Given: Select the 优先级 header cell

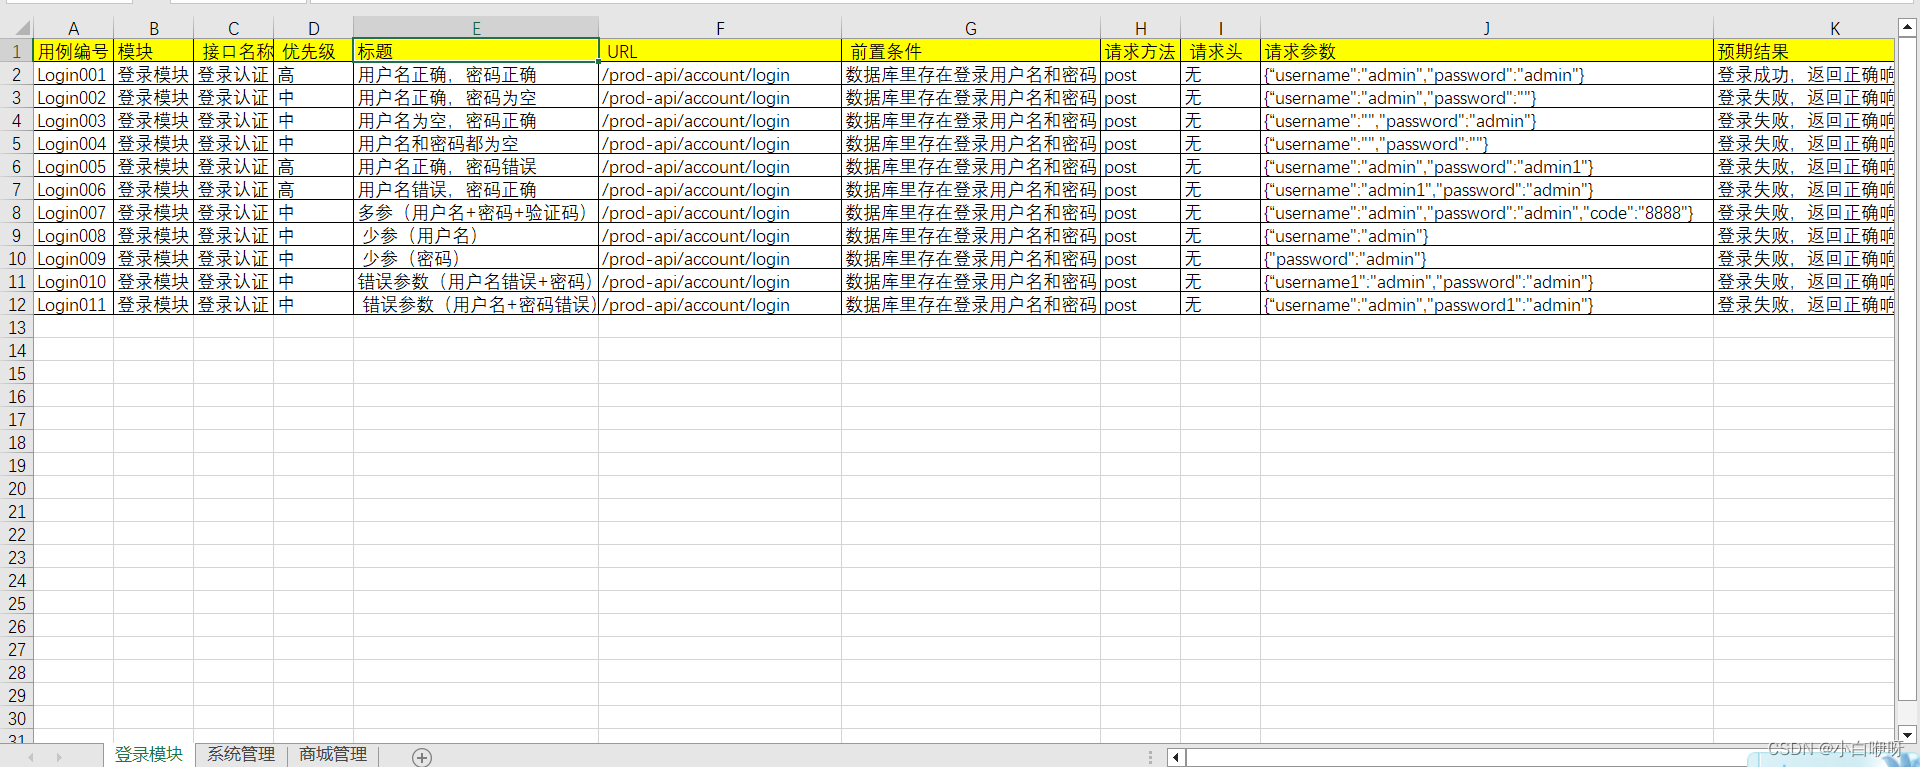Looking at the screenshot, I should [x=313, y=51].
